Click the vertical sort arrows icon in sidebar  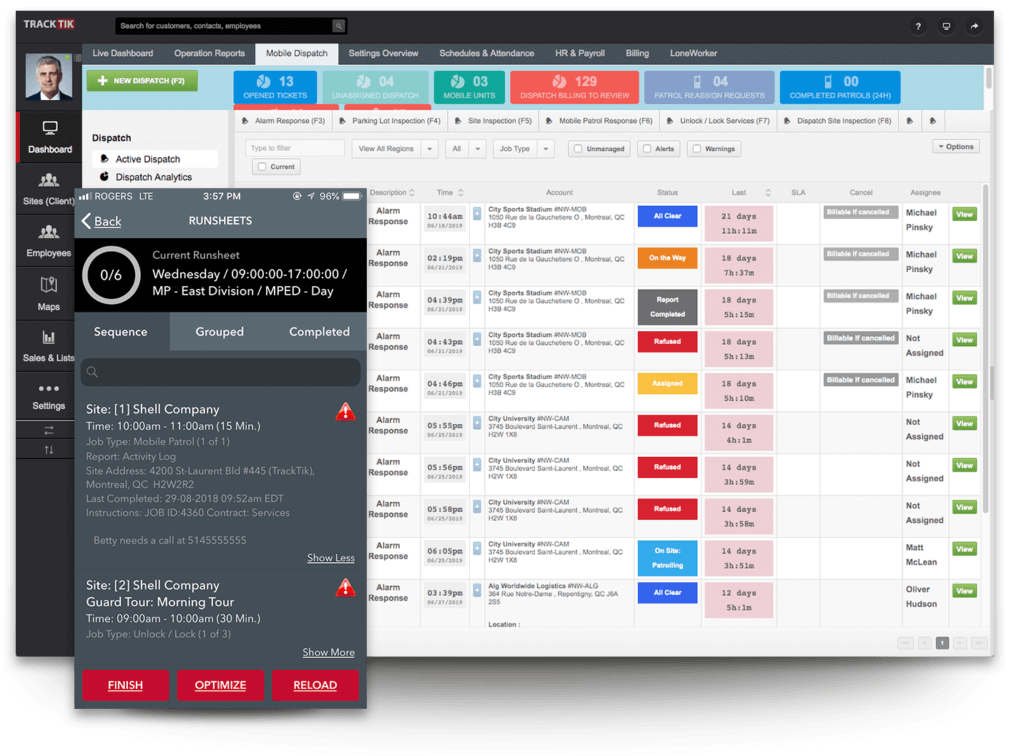point(48,450)
